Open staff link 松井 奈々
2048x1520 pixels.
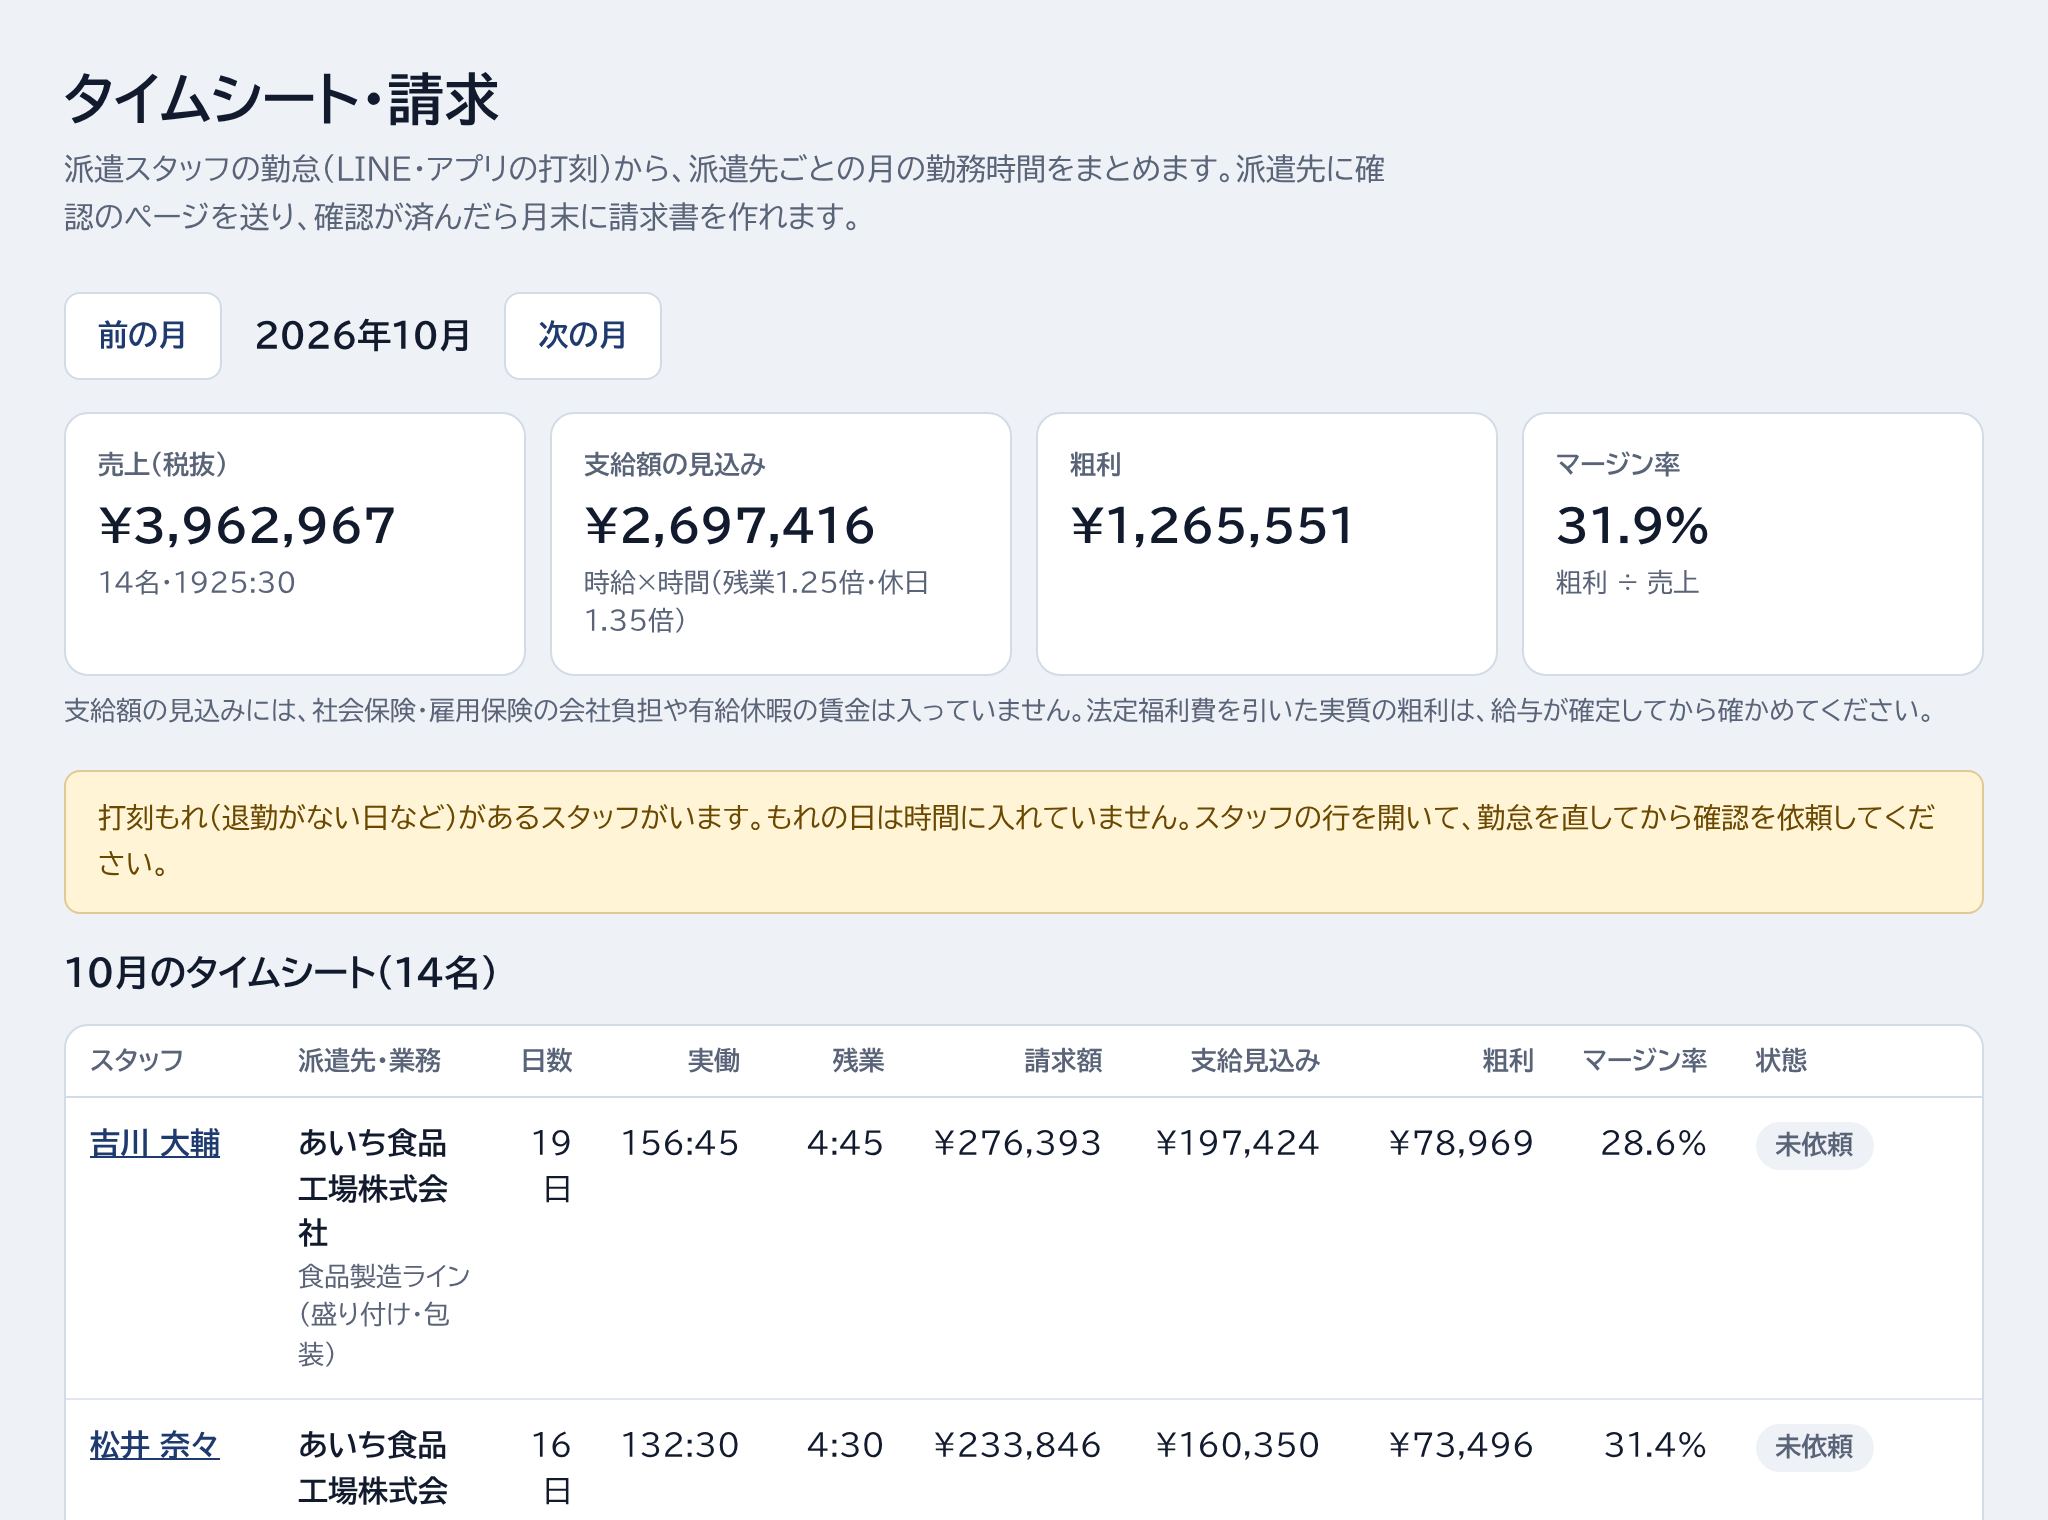(x=155, y=1446)
